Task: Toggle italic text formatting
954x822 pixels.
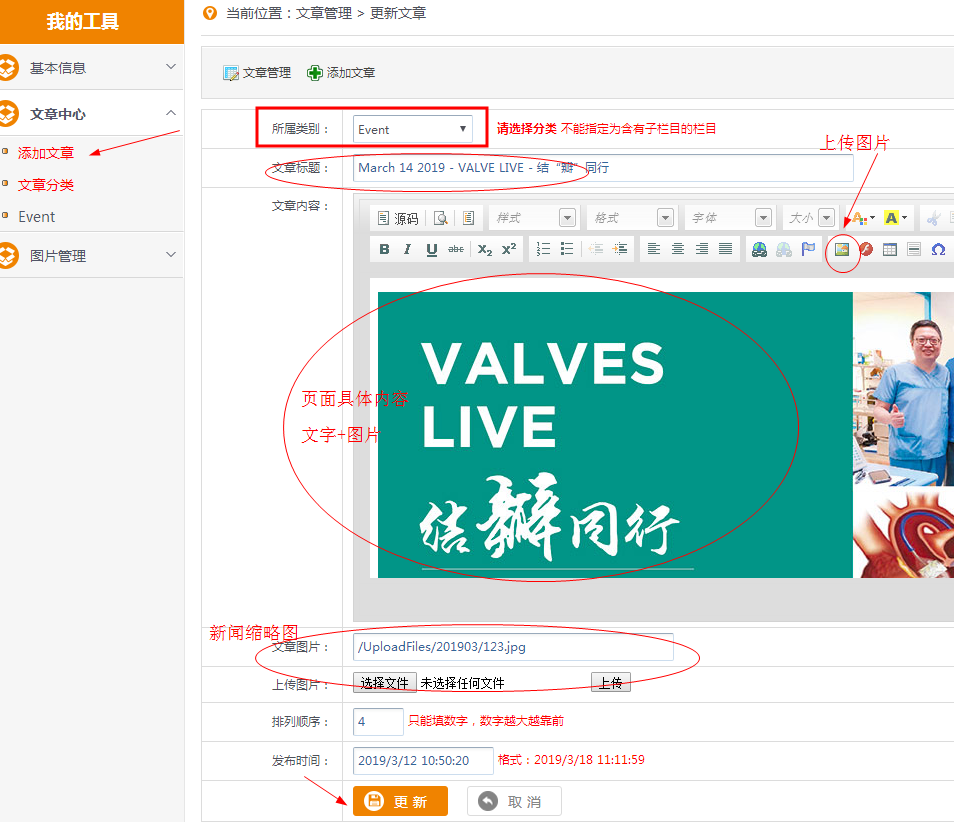Action: pos(407,249)
